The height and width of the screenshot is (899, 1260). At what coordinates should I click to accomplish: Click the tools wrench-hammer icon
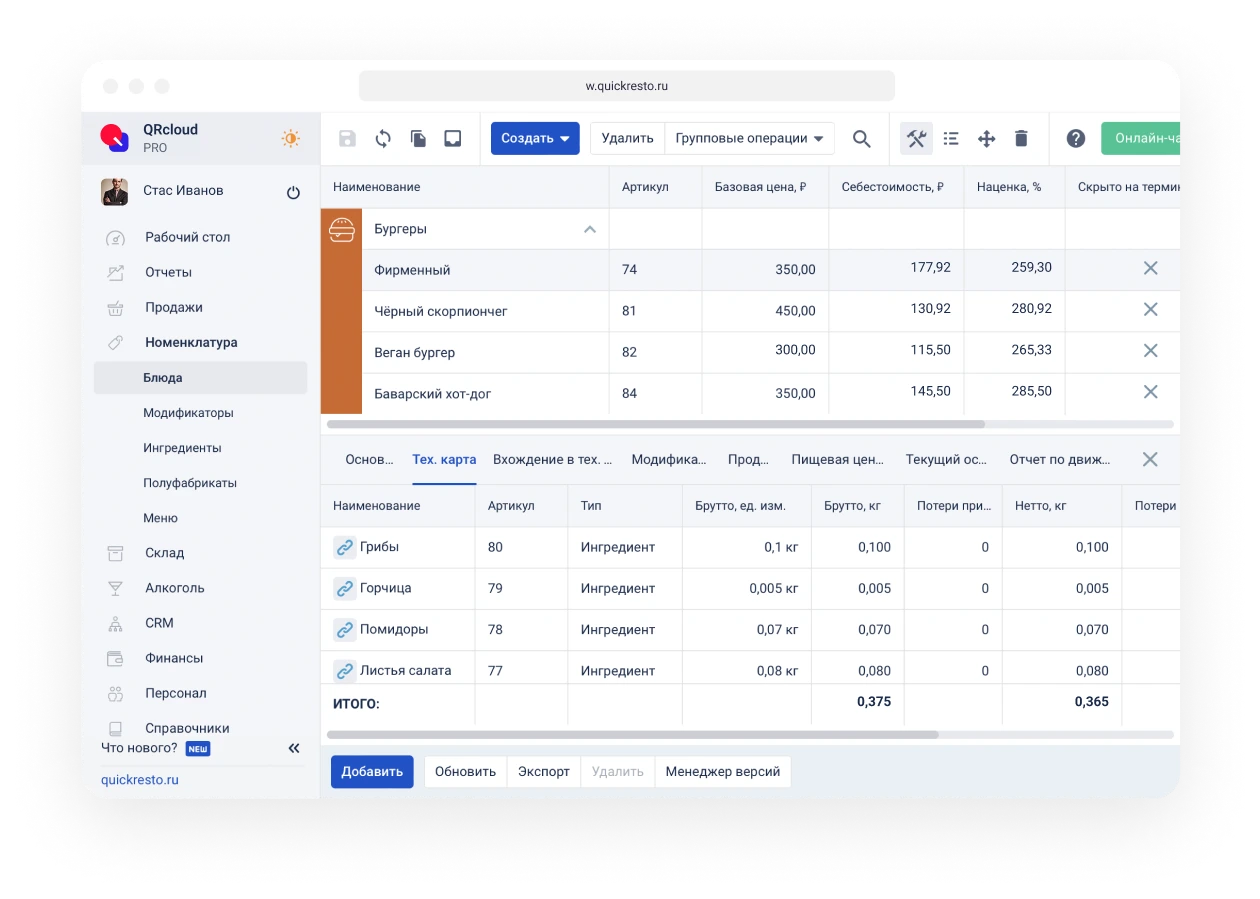point(916,139)
